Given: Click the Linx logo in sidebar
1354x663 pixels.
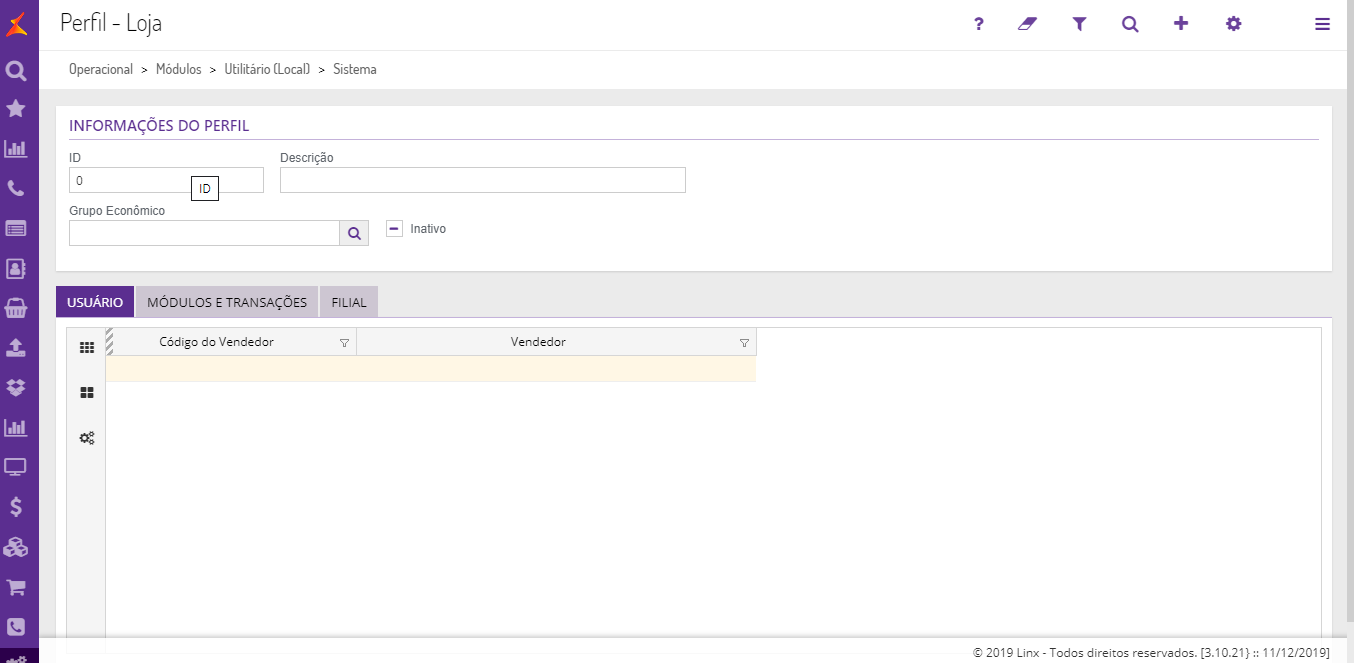Looking at the screenshot, I should tap(16, 24).
